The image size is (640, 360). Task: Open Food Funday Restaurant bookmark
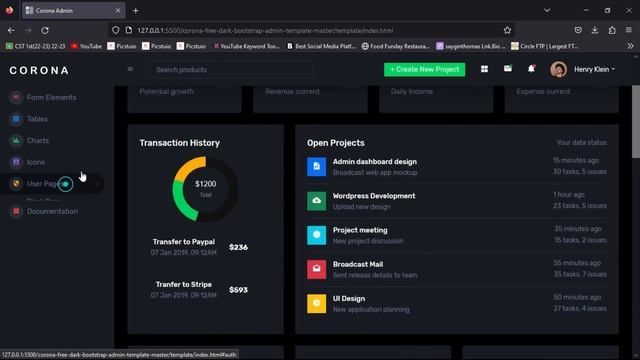tap(396, 46)
